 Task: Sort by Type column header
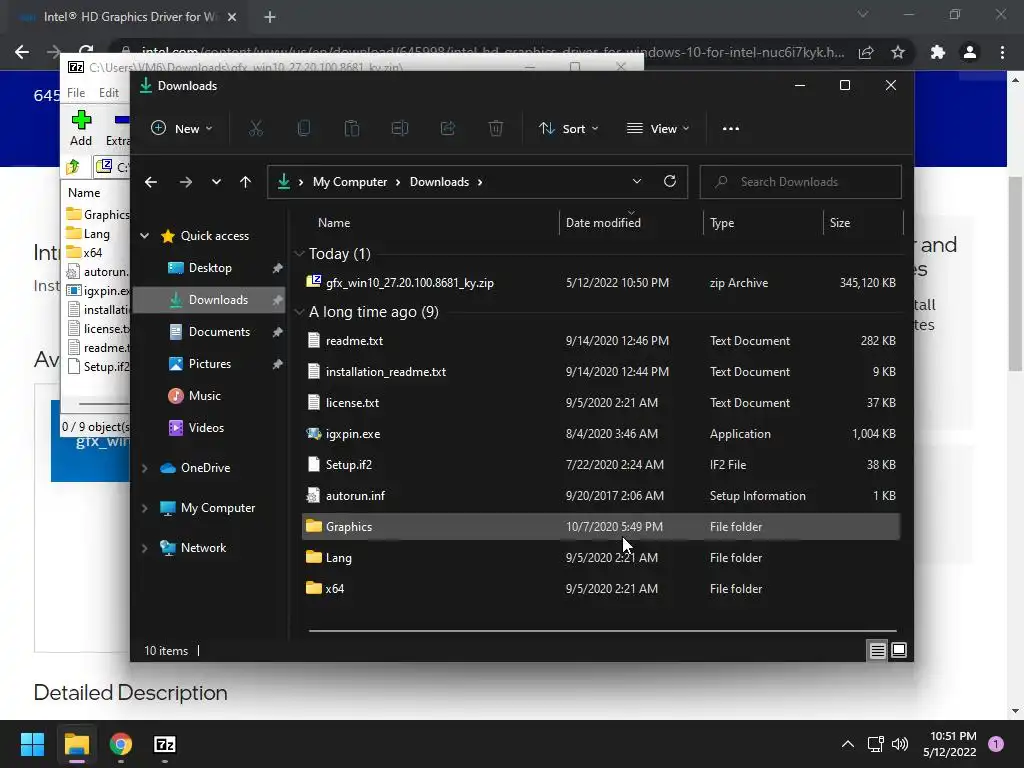click(722, 223)
